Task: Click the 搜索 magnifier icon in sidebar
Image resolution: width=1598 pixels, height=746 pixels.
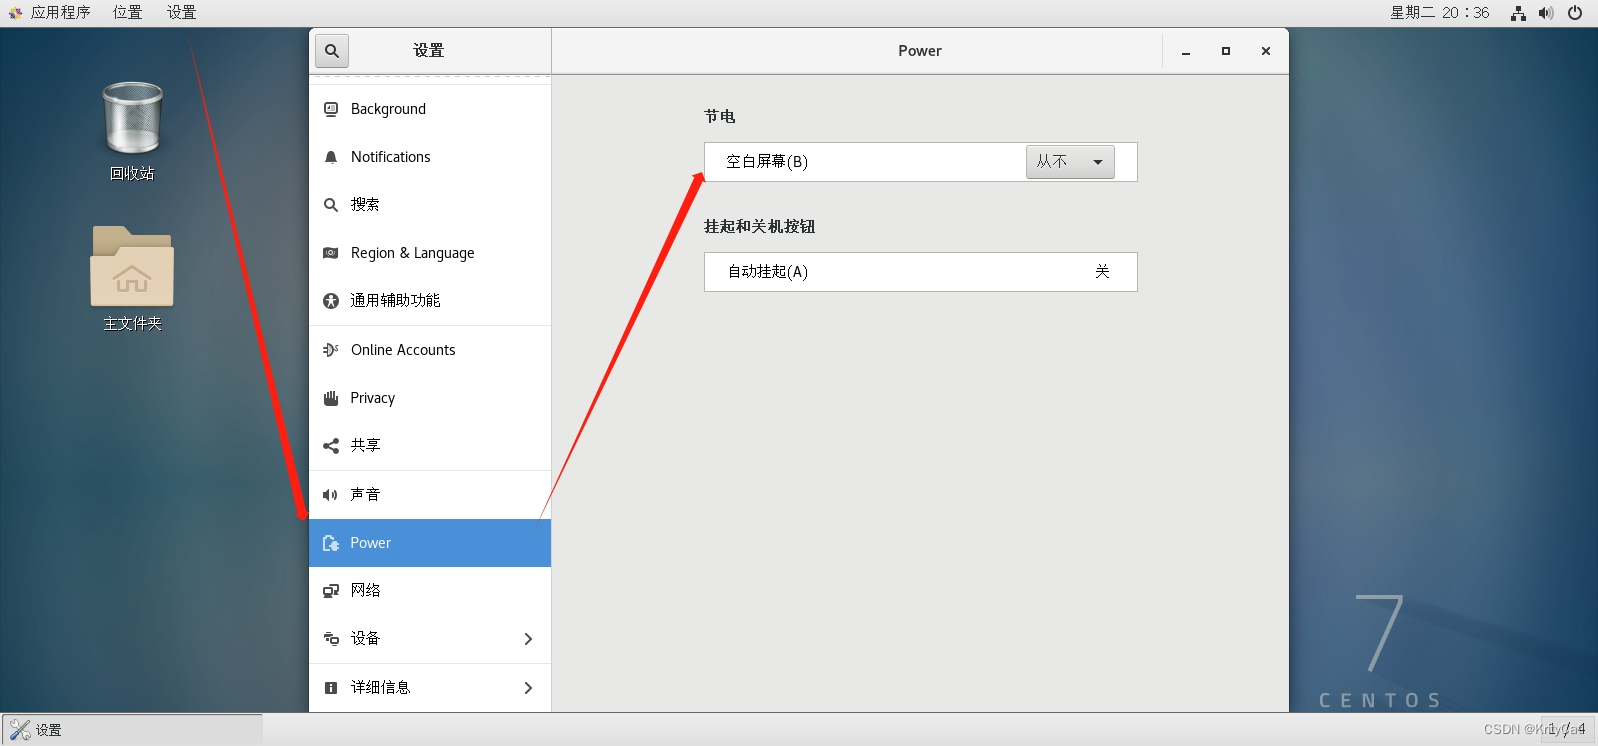Action: [331, 205]
